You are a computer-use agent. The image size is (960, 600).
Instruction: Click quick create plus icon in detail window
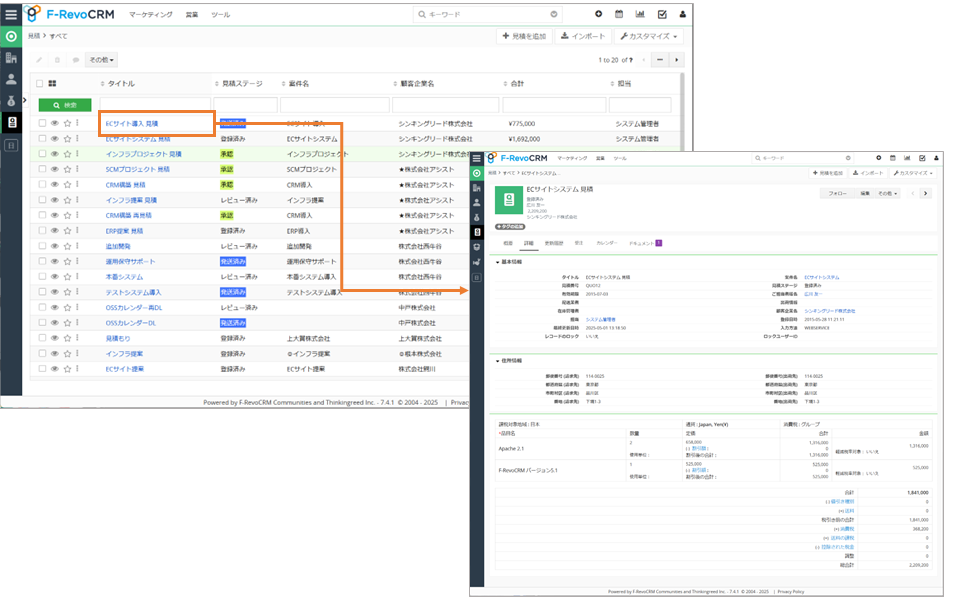(x=879, y=158)
